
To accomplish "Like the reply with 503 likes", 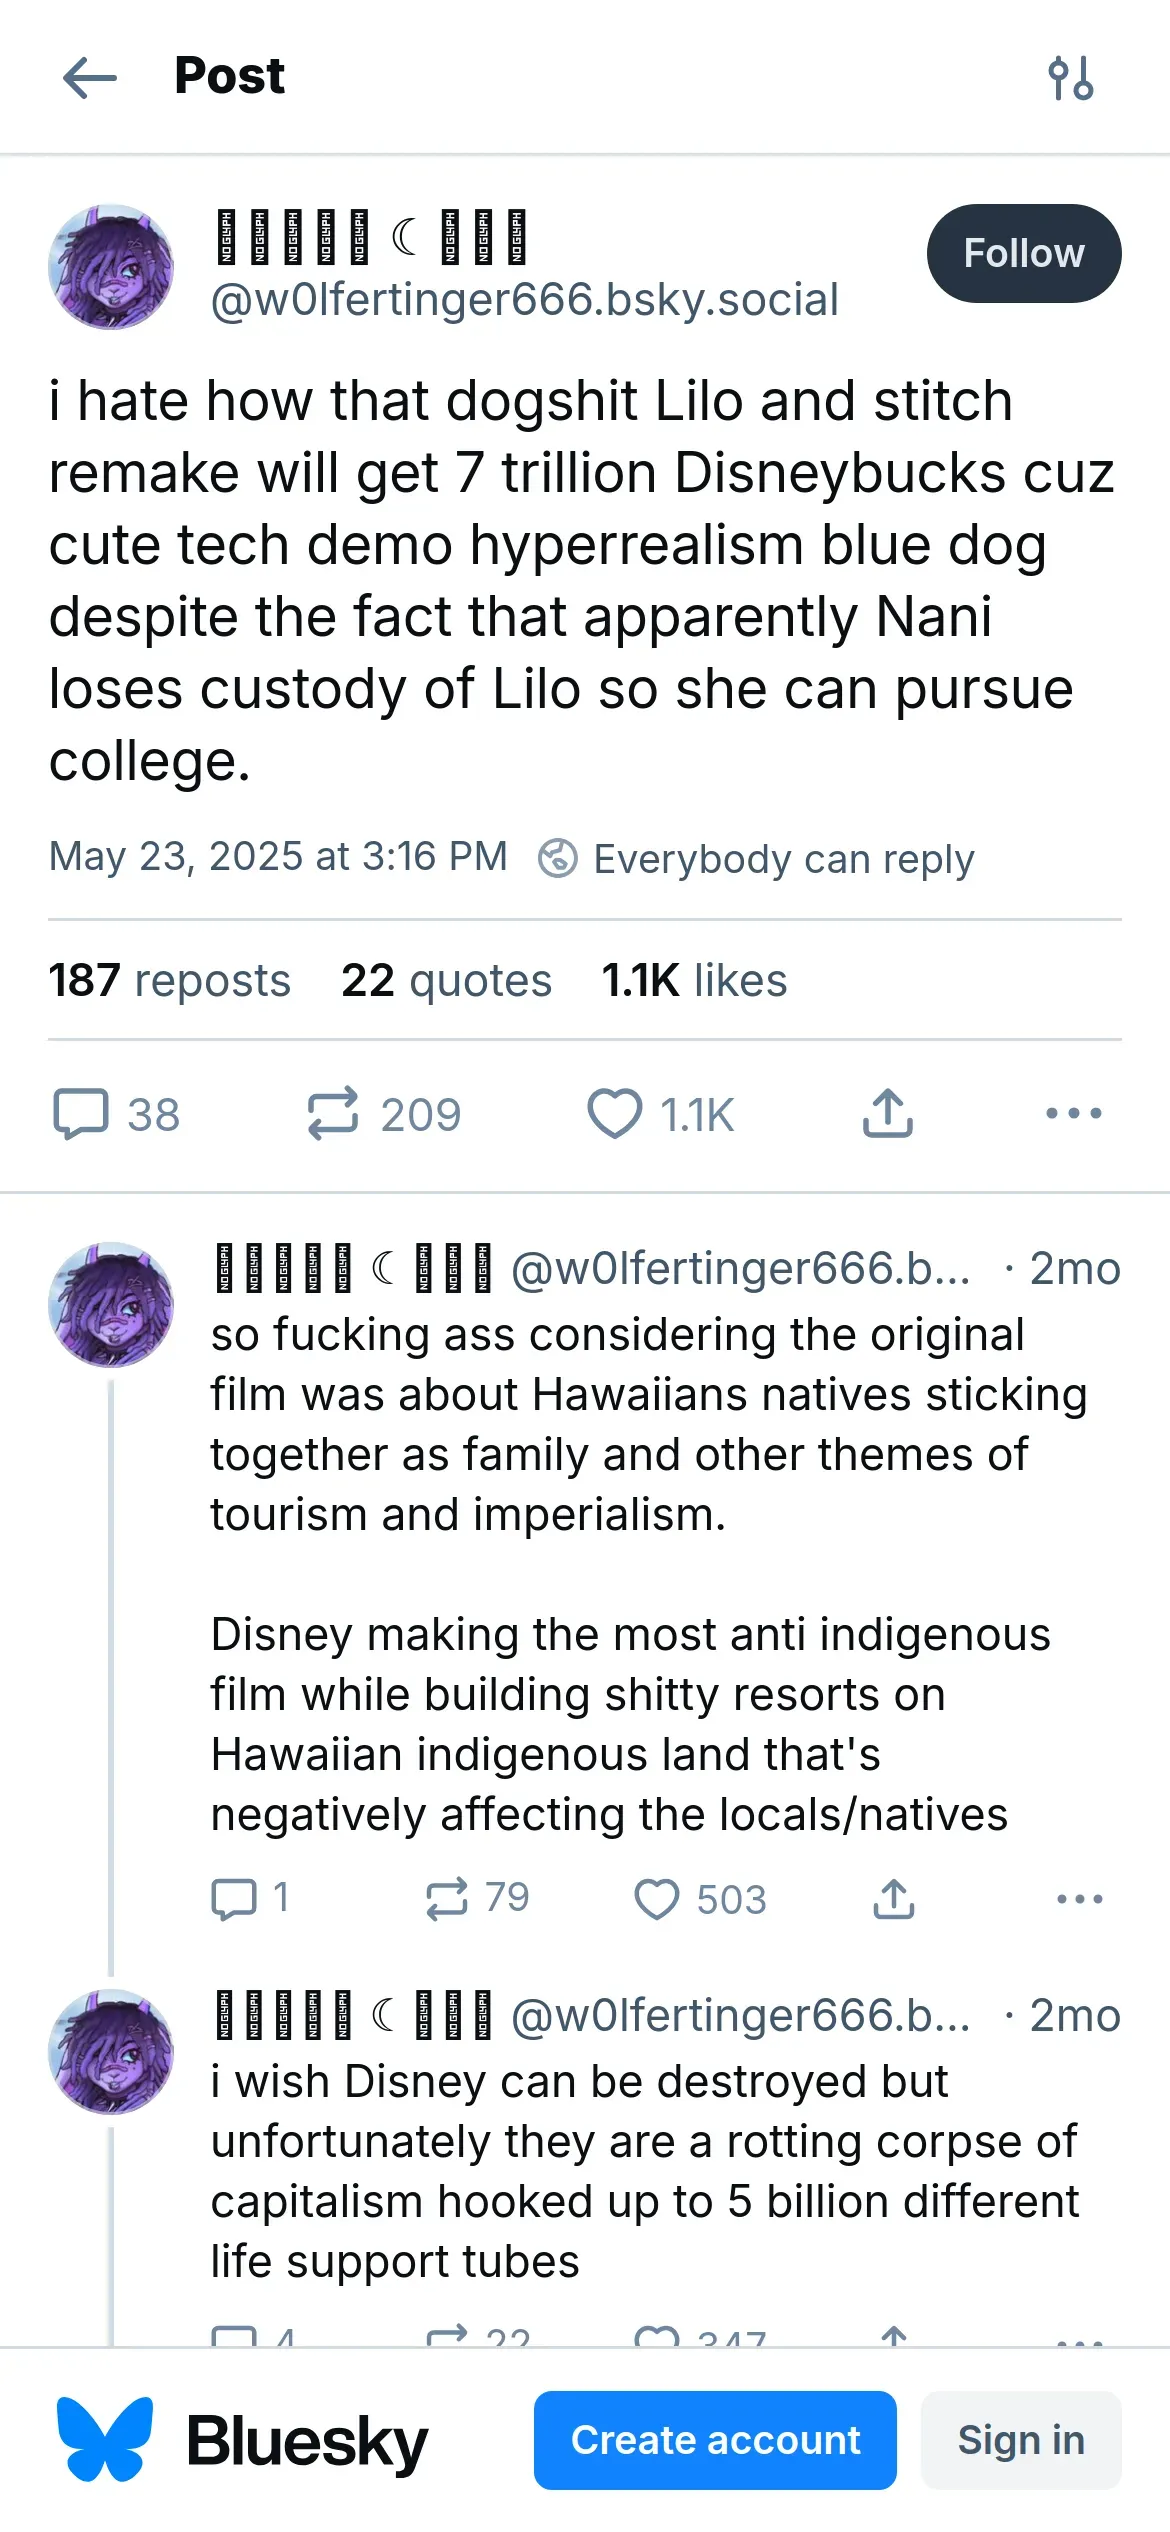I will (x=657, y=1898).
